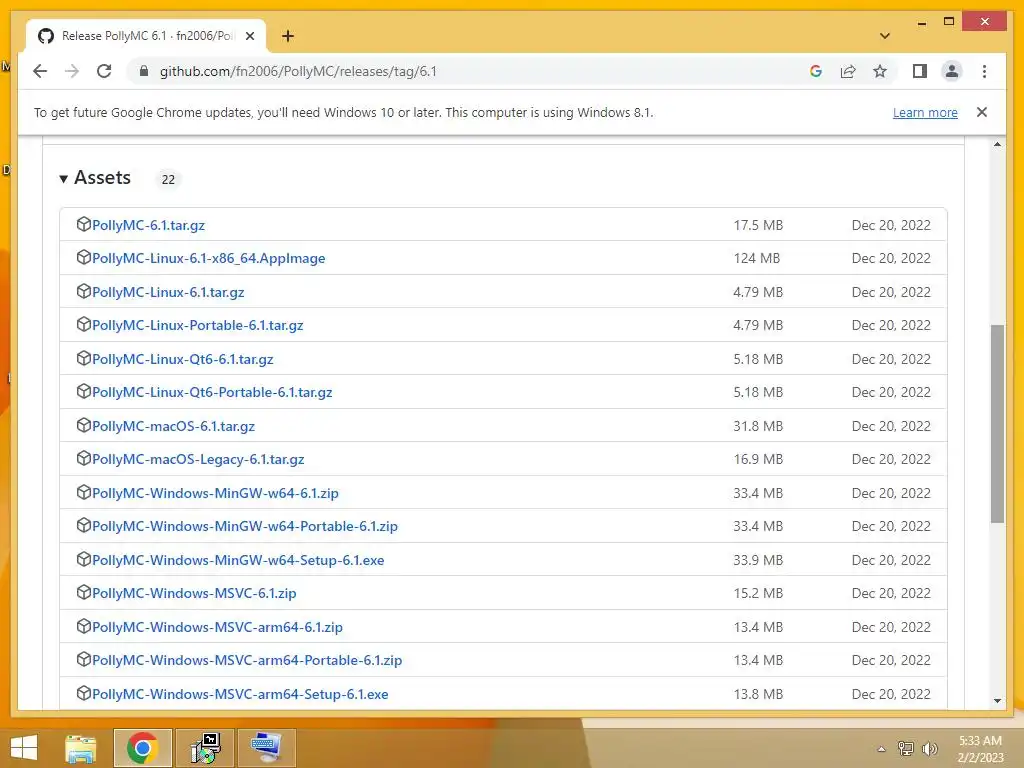Viewport: 1024px width, 768px height.
Task: Click the date on PollyMC-6.1.tar.gz row
Action: pyautogui.click(x=891, y=225)
